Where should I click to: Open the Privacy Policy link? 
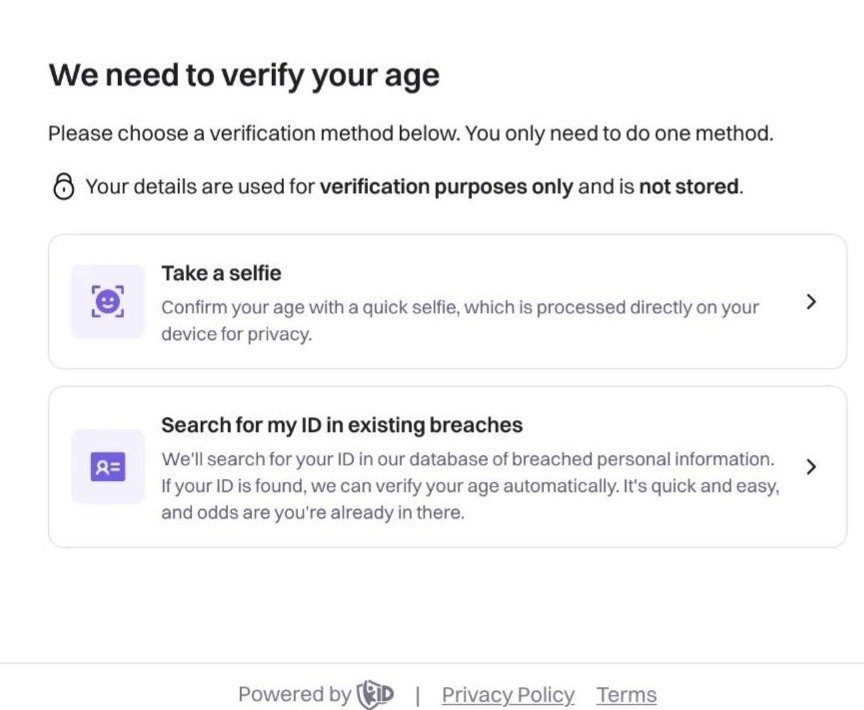click(508, 695)
